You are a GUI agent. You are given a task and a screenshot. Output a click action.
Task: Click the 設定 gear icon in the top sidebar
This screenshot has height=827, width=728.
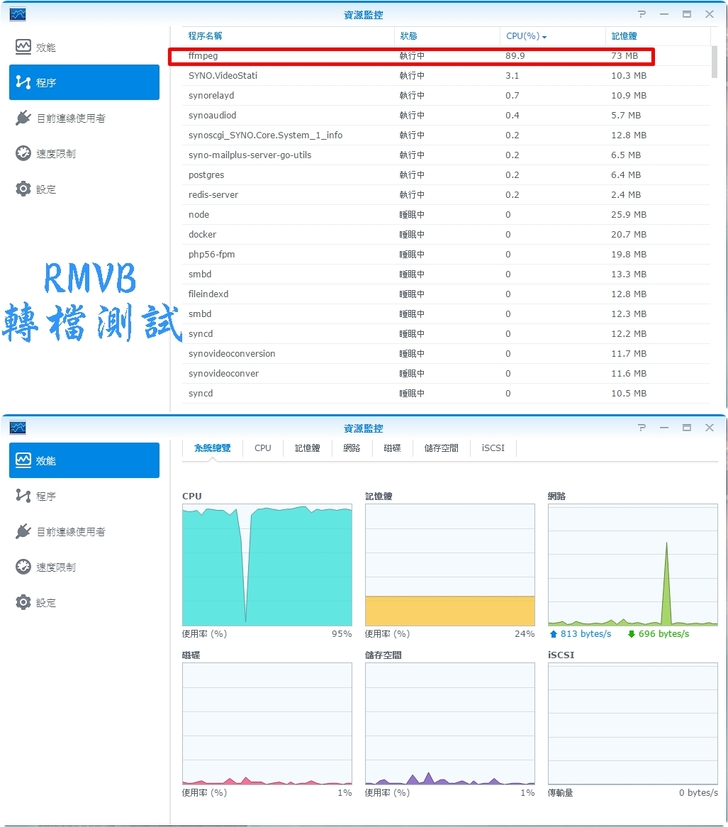click(x=24, y=189)
